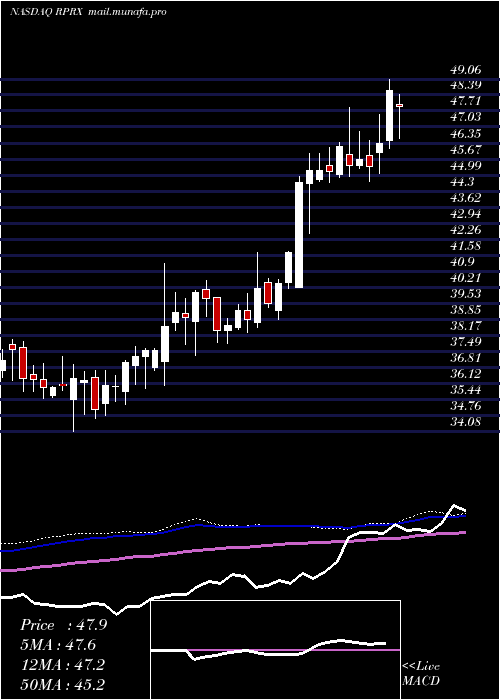
Task: Click the 49.06 price axis label
Action: 466,69
